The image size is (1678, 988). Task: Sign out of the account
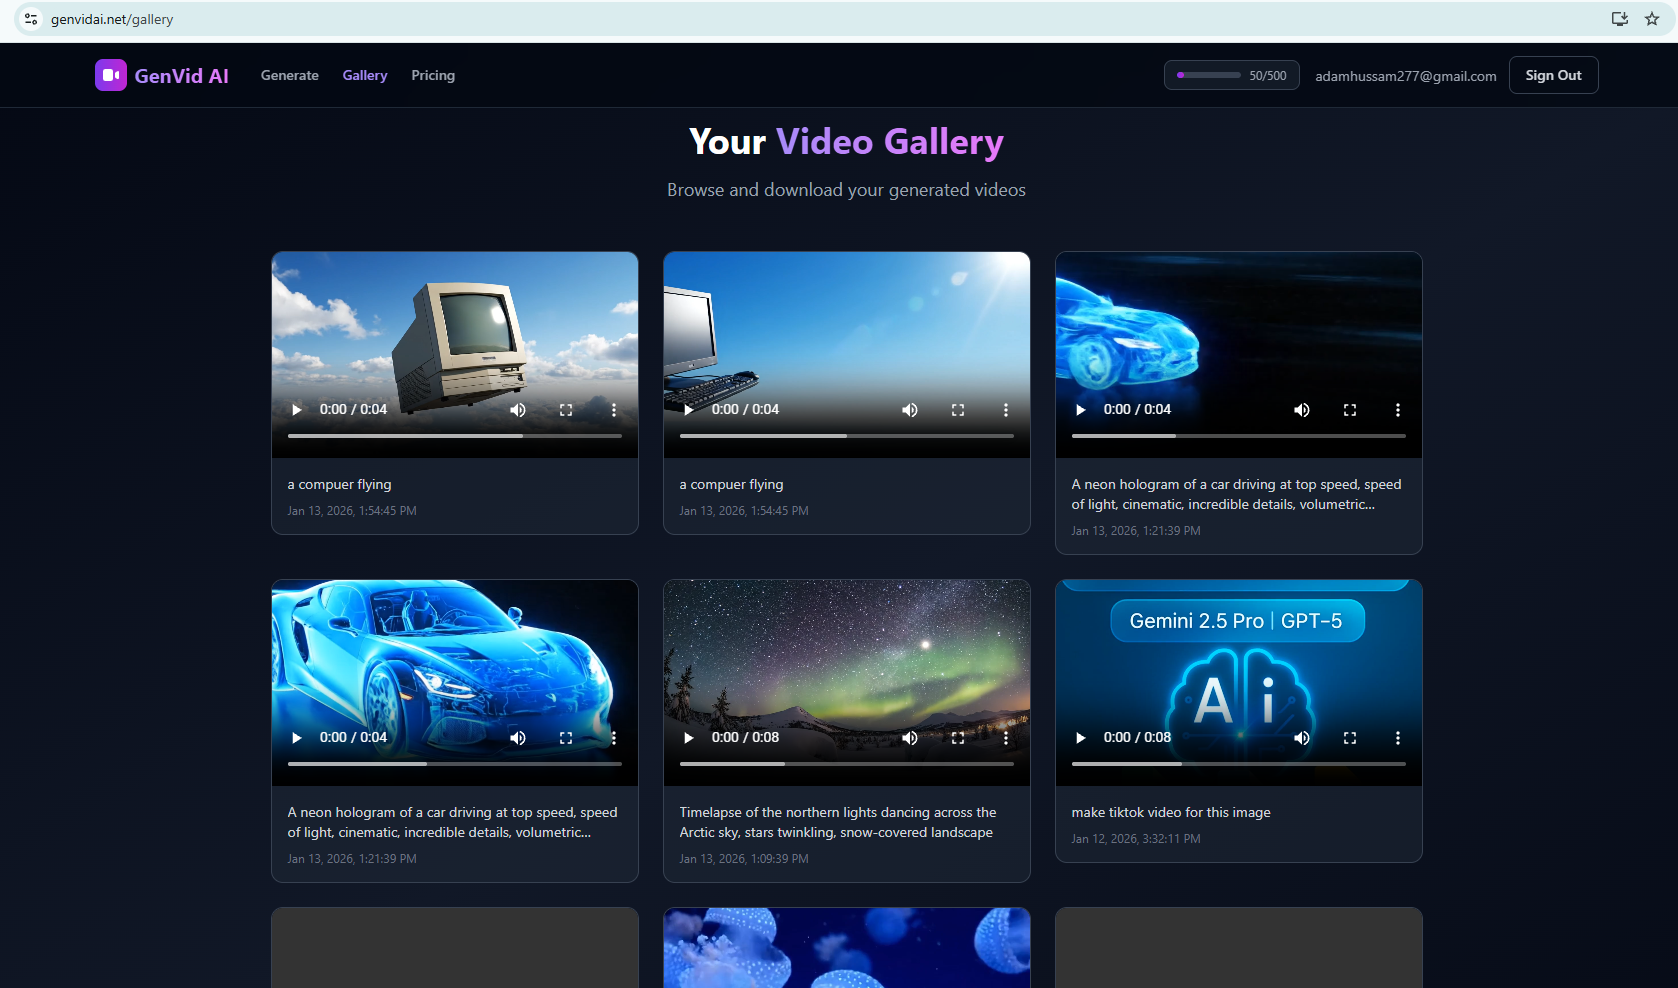(x=1553, y=74)
